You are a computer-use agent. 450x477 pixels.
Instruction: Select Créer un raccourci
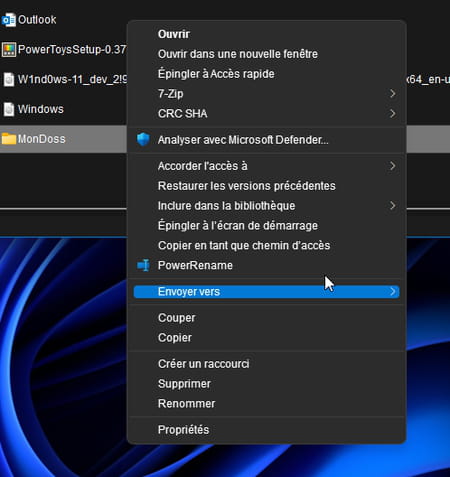pyautogui.click(x=266, y=364)
